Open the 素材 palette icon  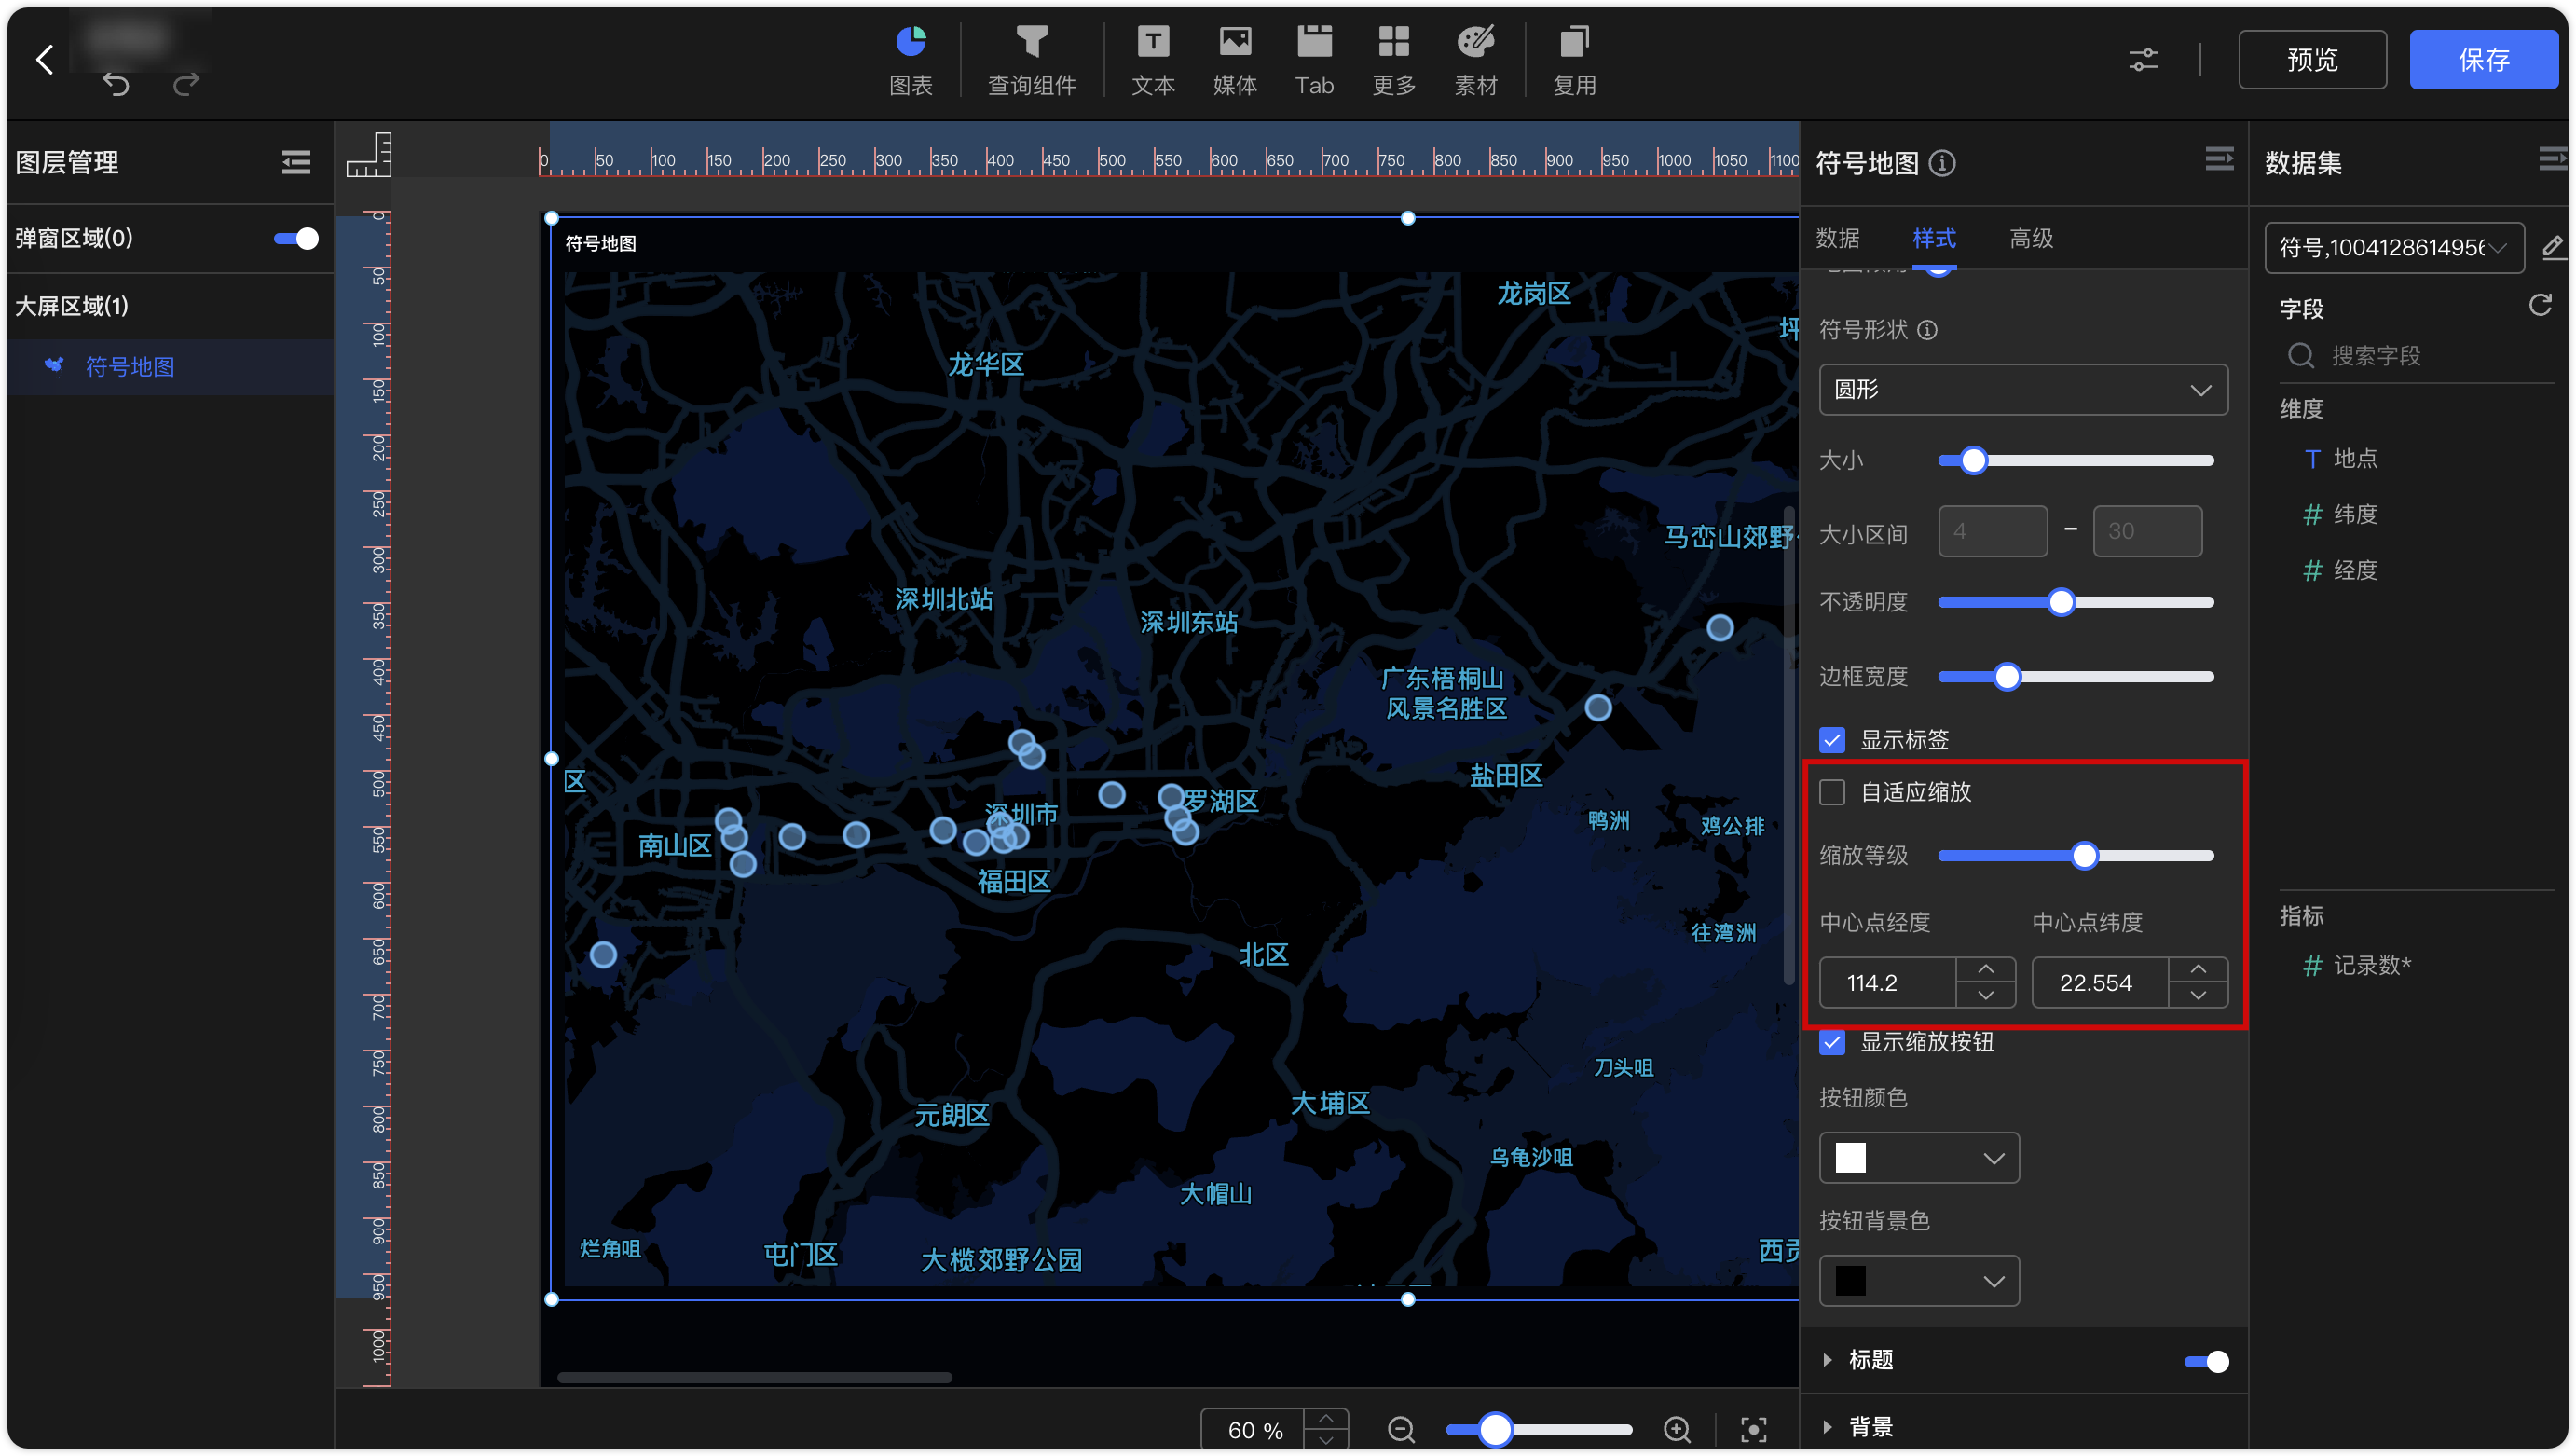1475,42
